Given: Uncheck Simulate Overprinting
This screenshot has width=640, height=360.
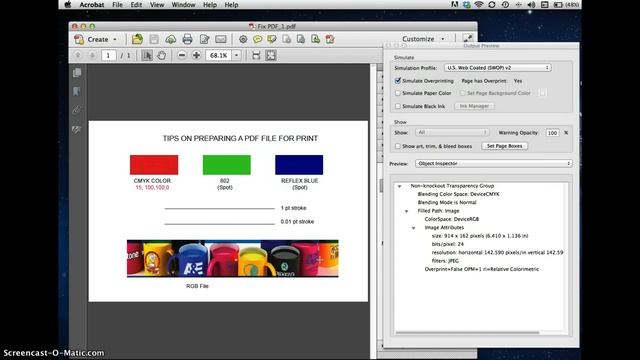Looking at the screenshot, I should click(398, 81).
